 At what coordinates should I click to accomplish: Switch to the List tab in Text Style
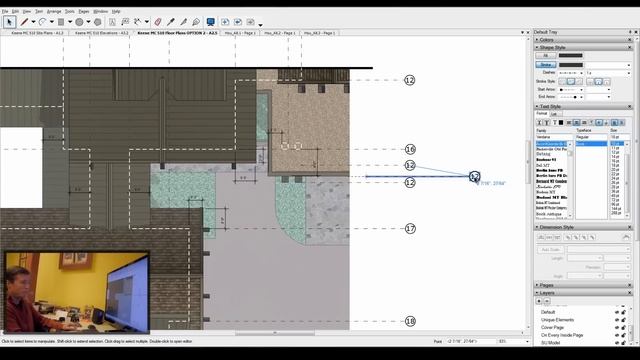tap(554, 114)
